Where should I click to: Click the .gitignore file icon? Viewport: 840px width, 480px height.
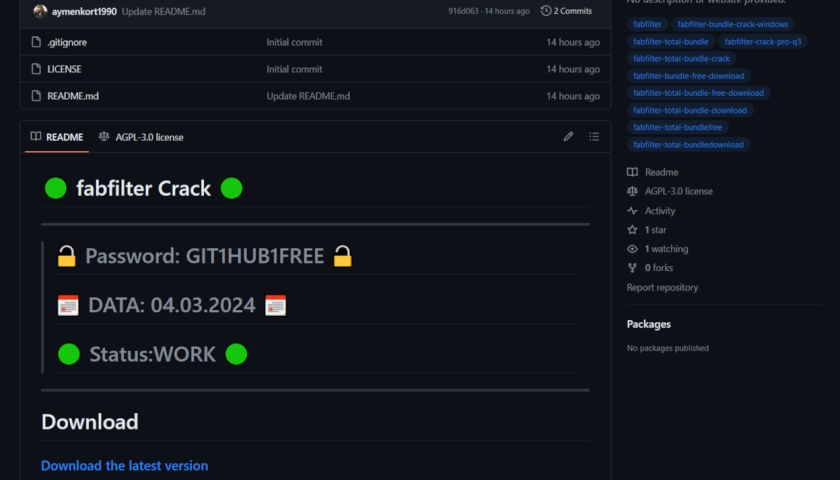pos(36,42)
